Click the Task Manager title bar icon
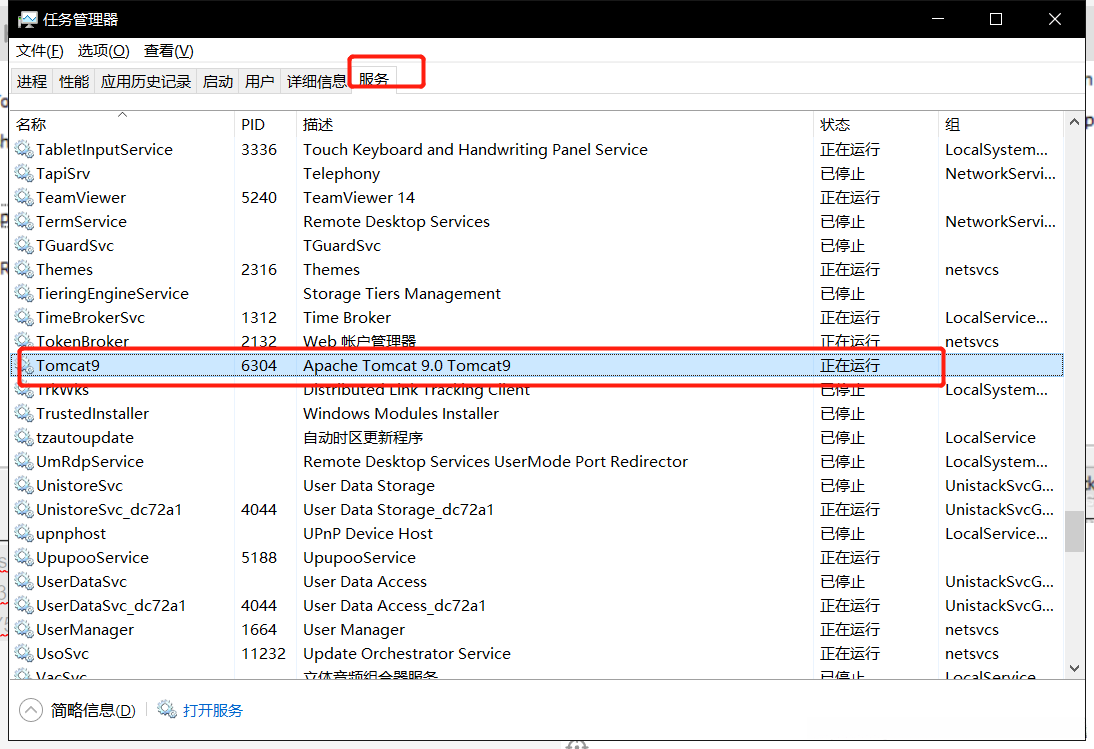Screen dimensions: 1094x749 click(x=27, y=19)
